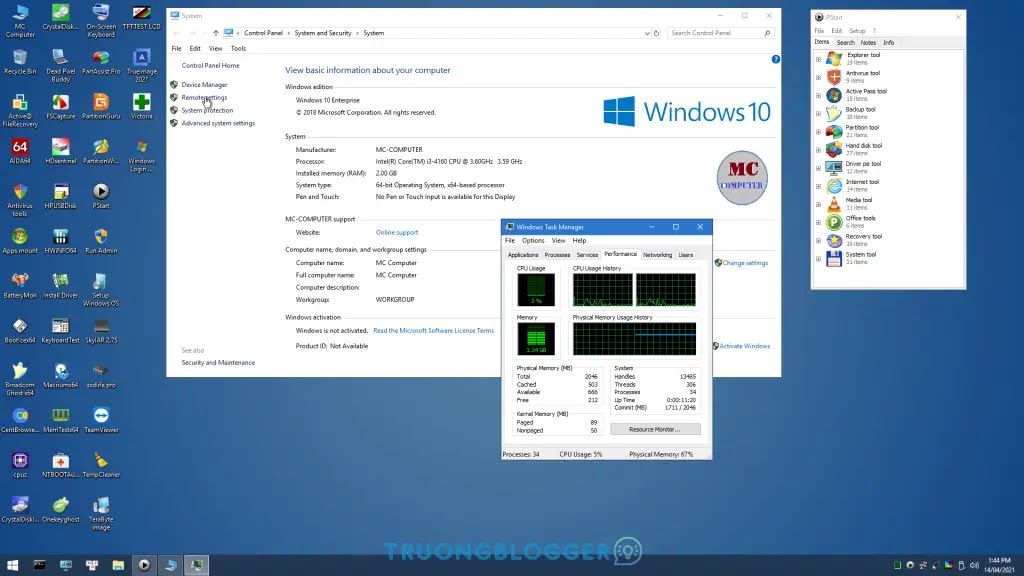The height and width of the screenshot is (576, 1024).
Task: Open the Users tab in Task Manager
Action: 685,255
